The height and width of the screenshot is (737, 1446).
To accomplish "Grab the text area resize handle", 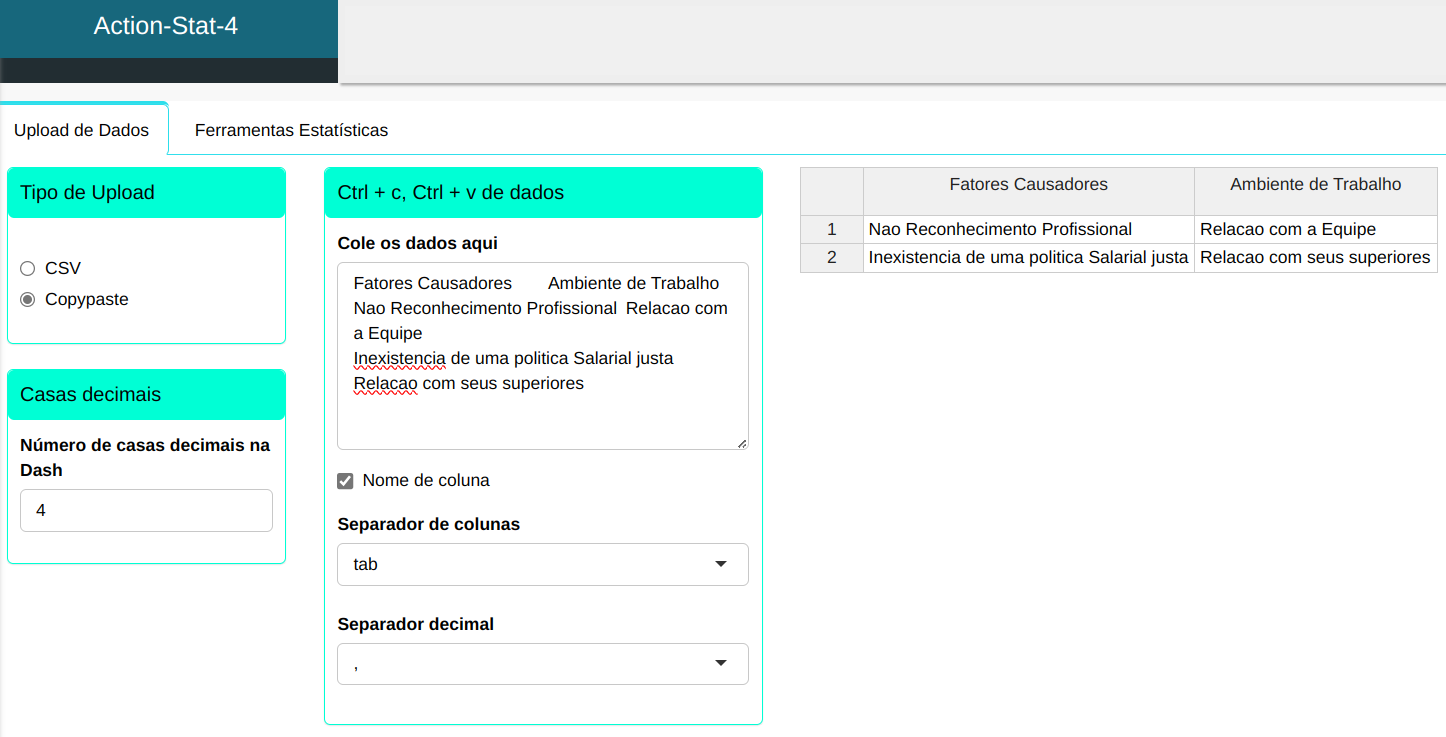I will pyautogui.click(x=742, y=443).
